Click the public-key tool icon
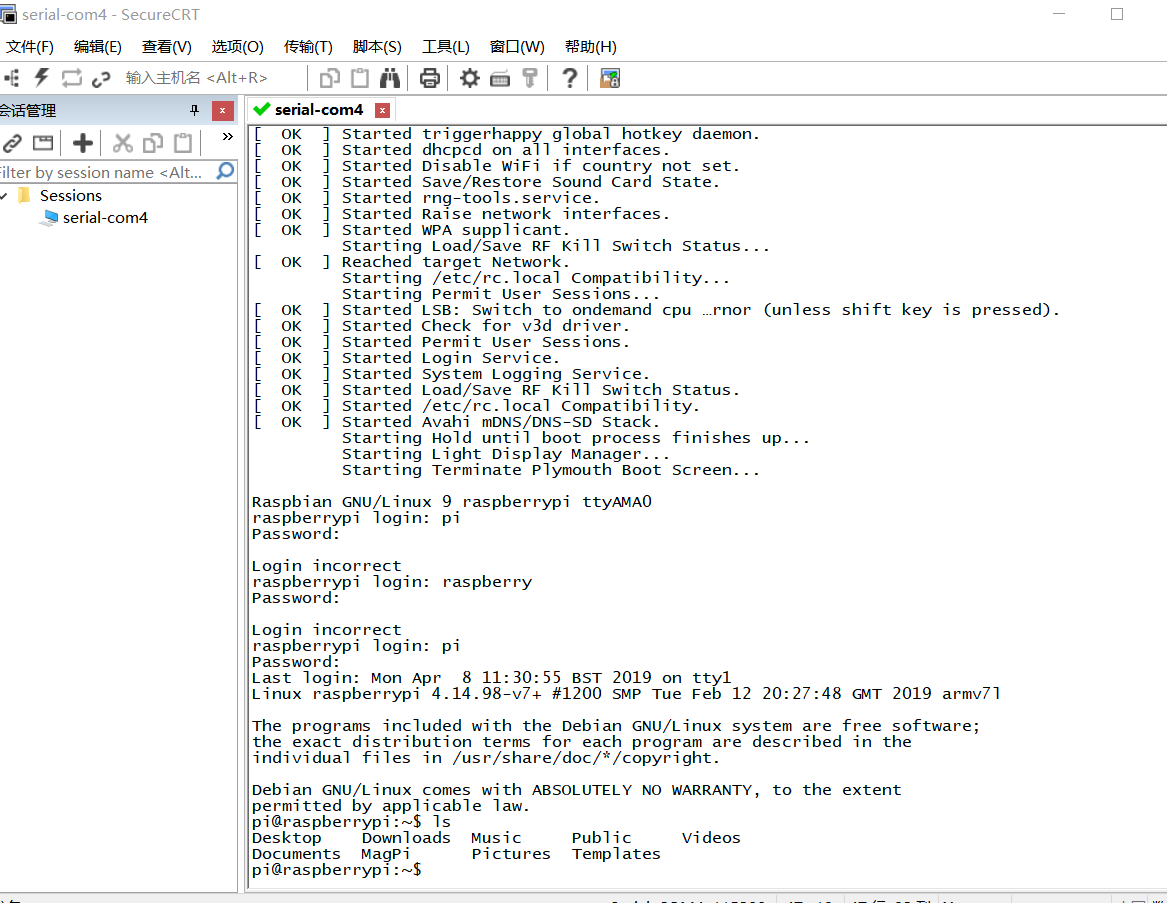 coord(529,78)
